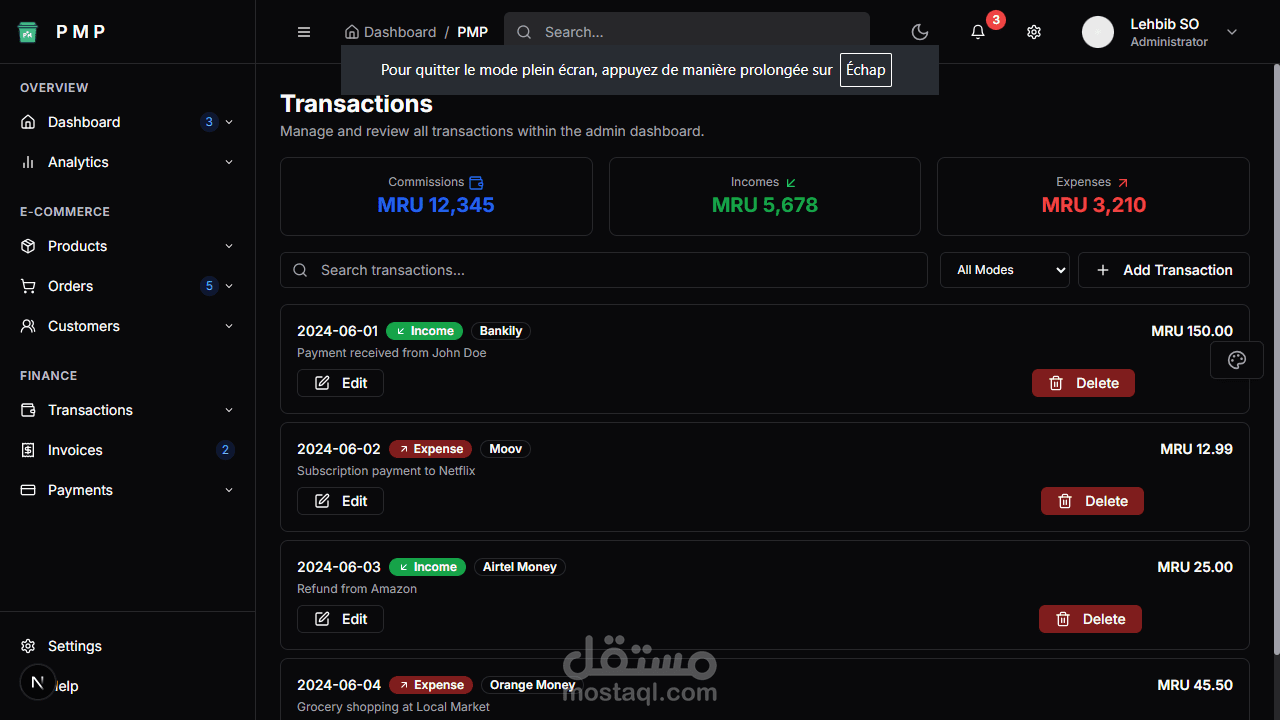Screen dimensions: 1280x720
Task: Click the Products box icon
Action: (x=28, y=246)
